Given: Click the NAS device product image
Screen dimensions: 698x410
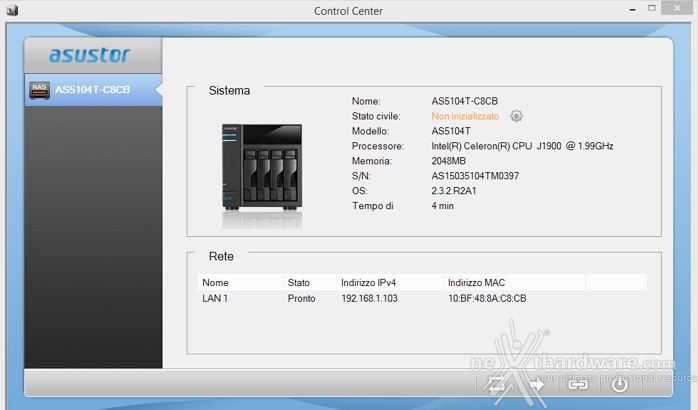Looking at the screenshot, I should pos(262,167).
